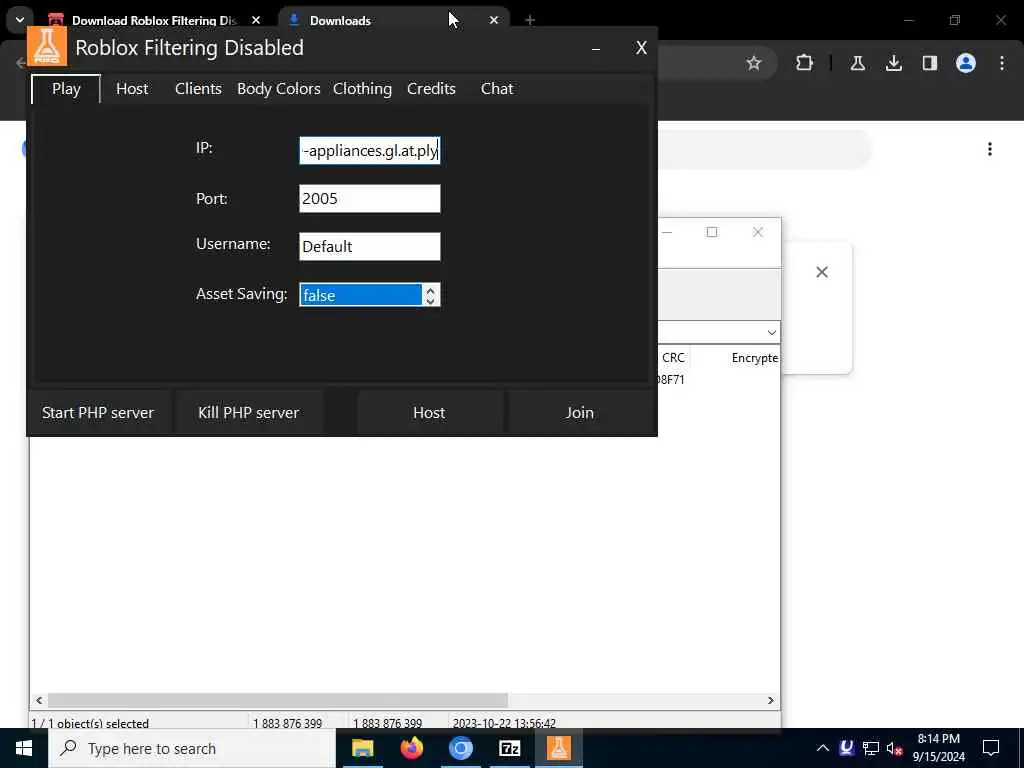Expand the 7-Zip path dropdown arrow
Image resolution: width=1024 pixels, height=768 pixels.
[x=771, y=332]
